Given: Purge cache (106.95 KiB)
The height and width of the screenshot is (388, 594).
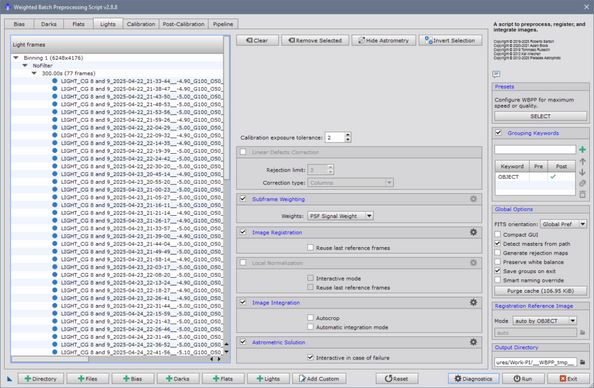Looking at the screenshot, I should pyautogui.click(x=540, y=291).
